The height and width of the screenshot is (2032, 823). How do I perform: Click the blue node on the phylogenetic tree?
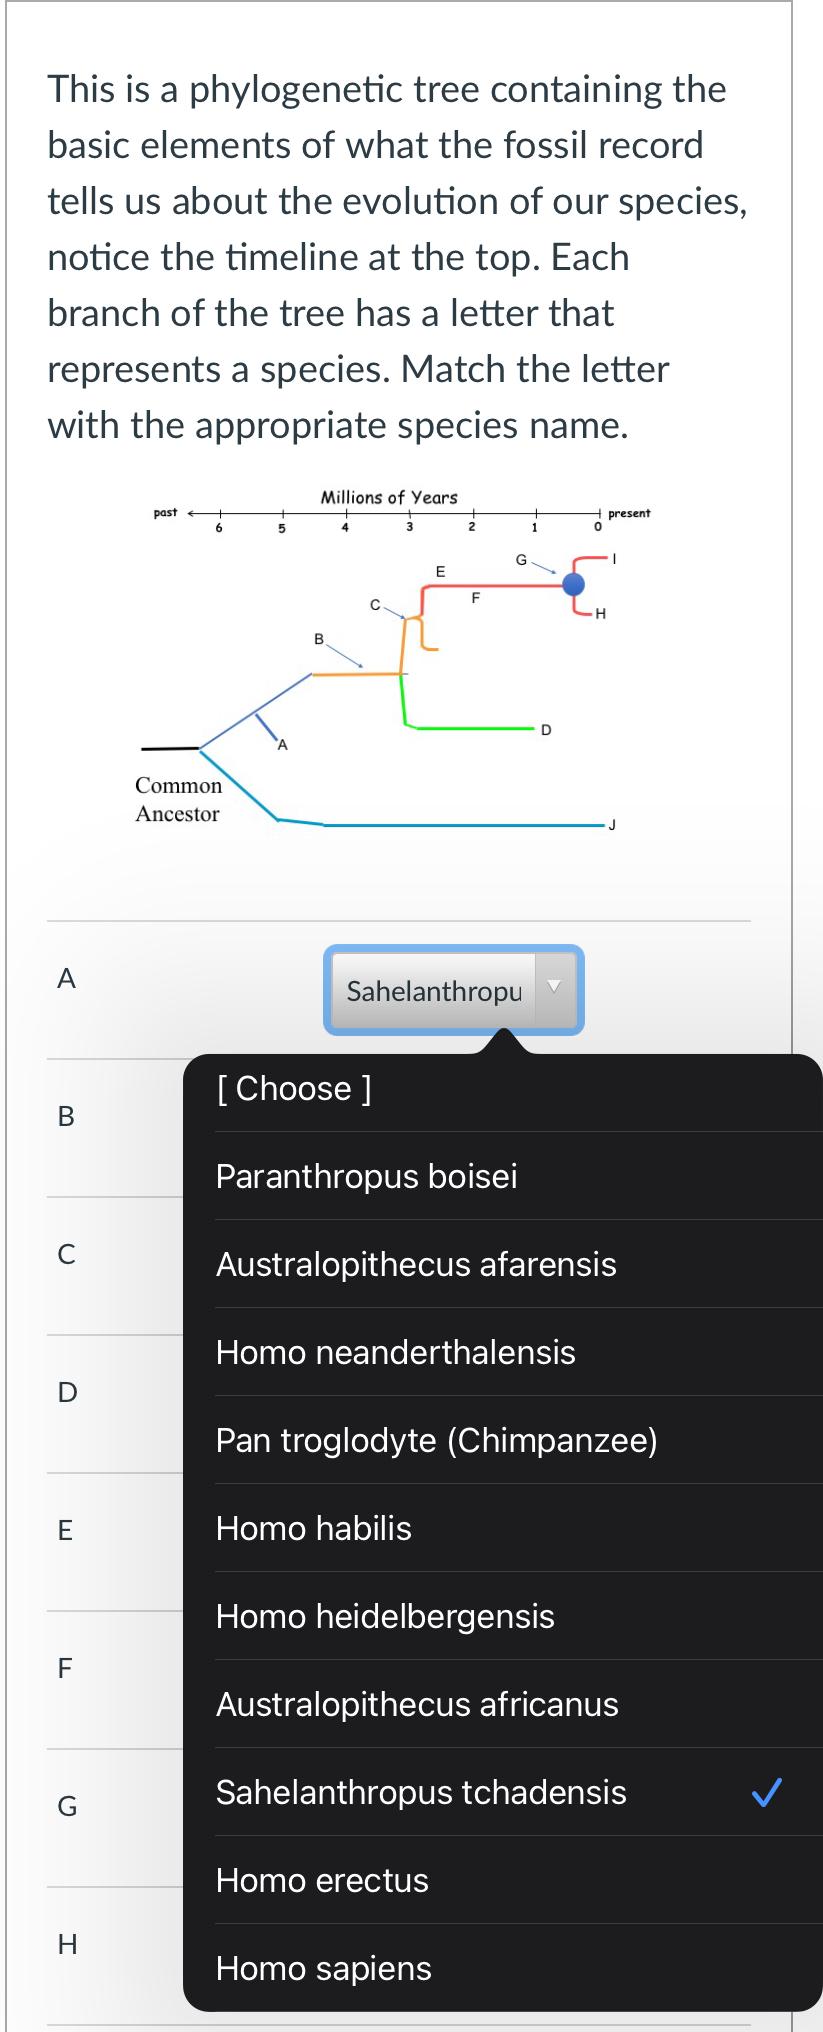(x=570, y=582)
